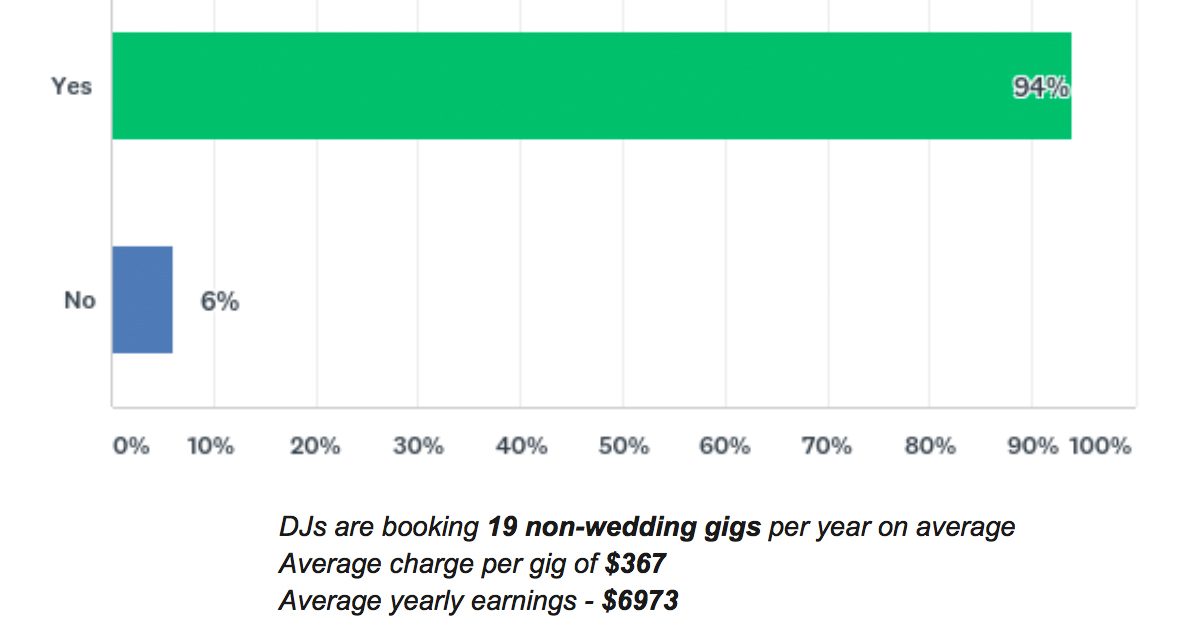Viewport: 1204px width, 642px height.
Task: Click the 10% axis tick label
Action: pos(211,446)
